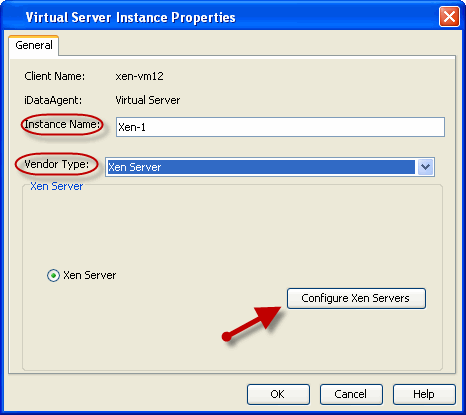
Task: Click the Instance Name label
Action: tap(62, 124)
